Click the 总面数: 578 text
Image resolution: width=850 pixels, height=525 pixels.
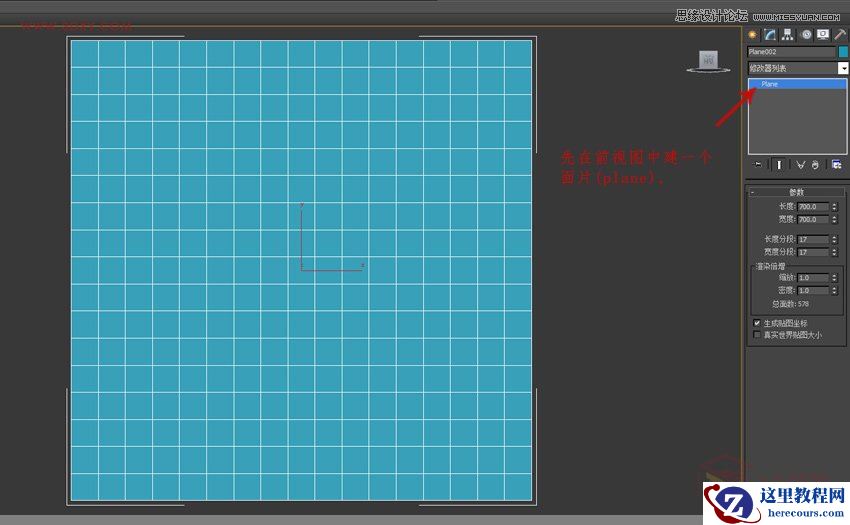click(791, 304)
